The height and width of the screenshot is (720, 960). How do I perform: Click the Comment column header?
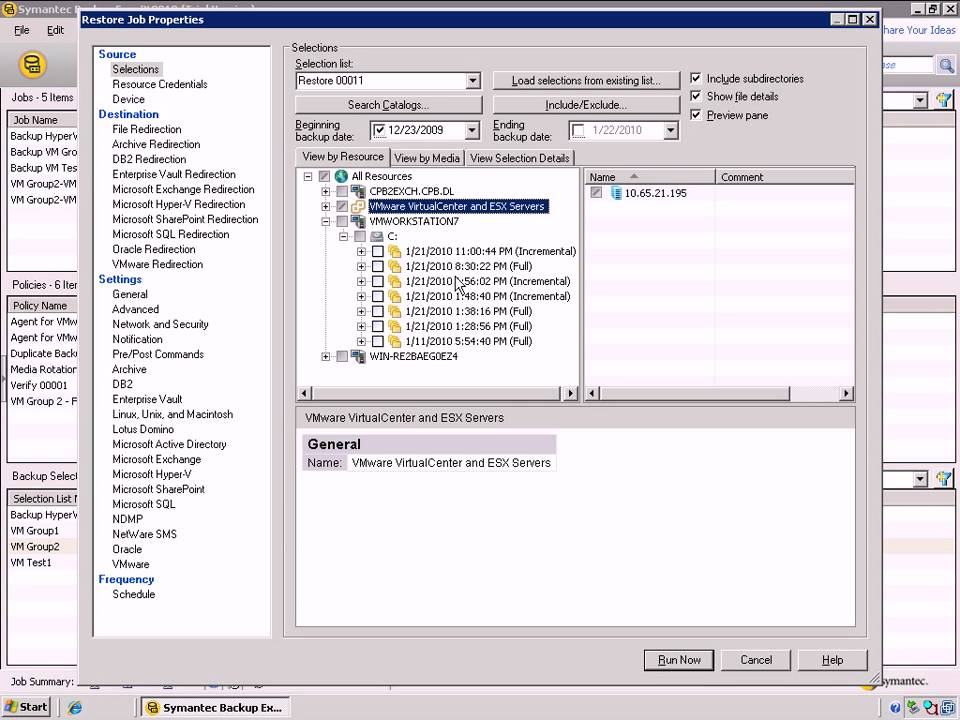click(x=785, y=177)
